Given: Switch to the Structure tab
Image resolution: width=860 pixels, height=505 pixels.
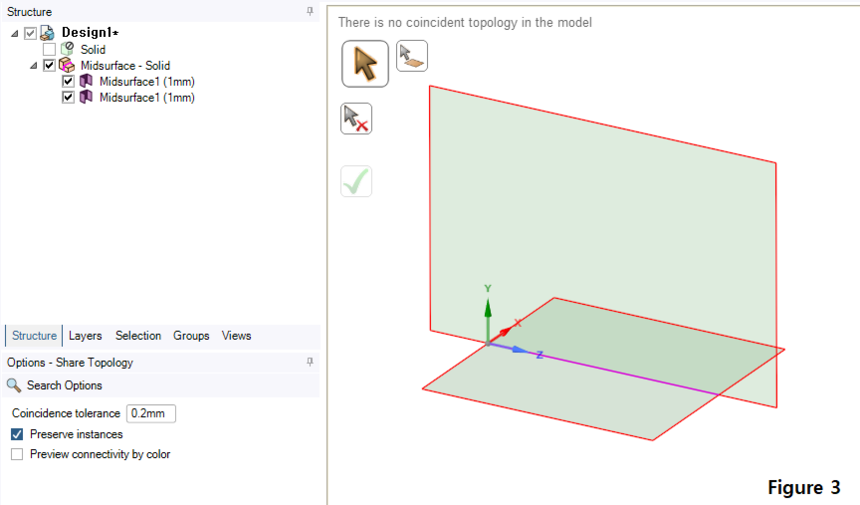Looking at the screenshot, I should point(34,336).
